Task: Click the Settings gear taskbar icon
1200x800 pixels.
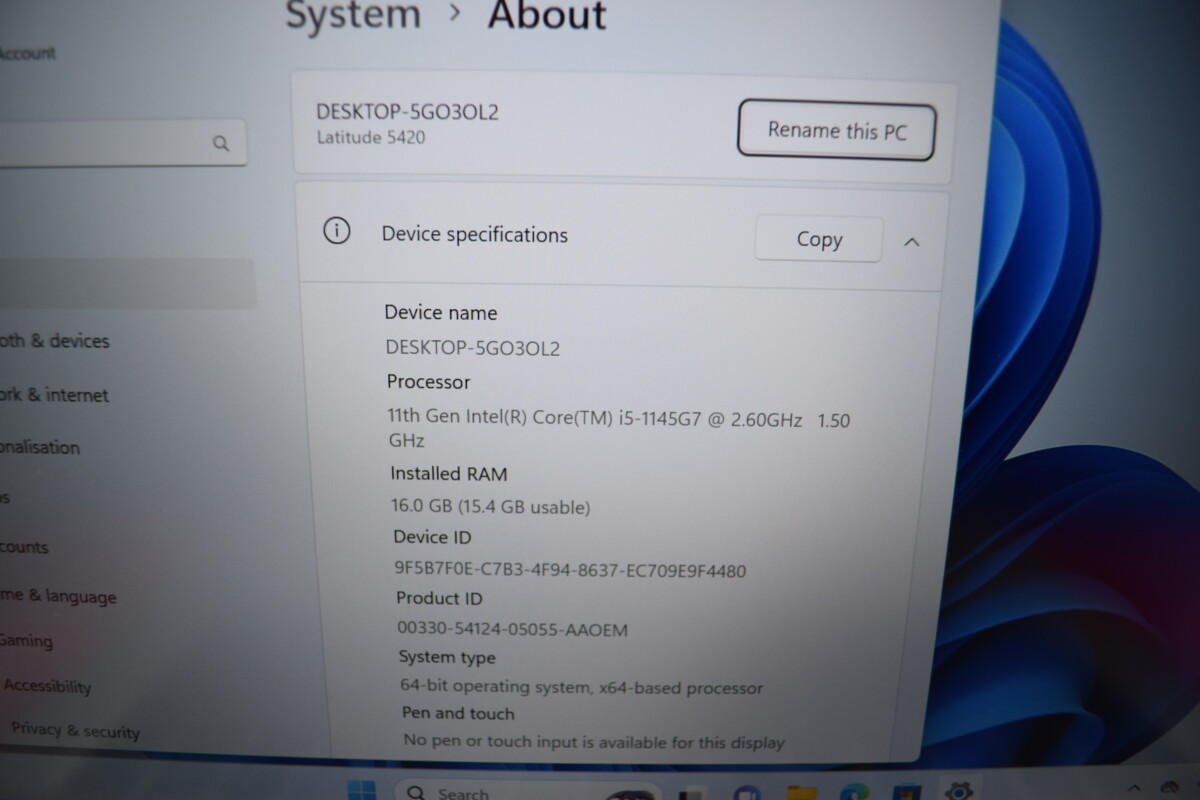Action: tap(959, 791)
